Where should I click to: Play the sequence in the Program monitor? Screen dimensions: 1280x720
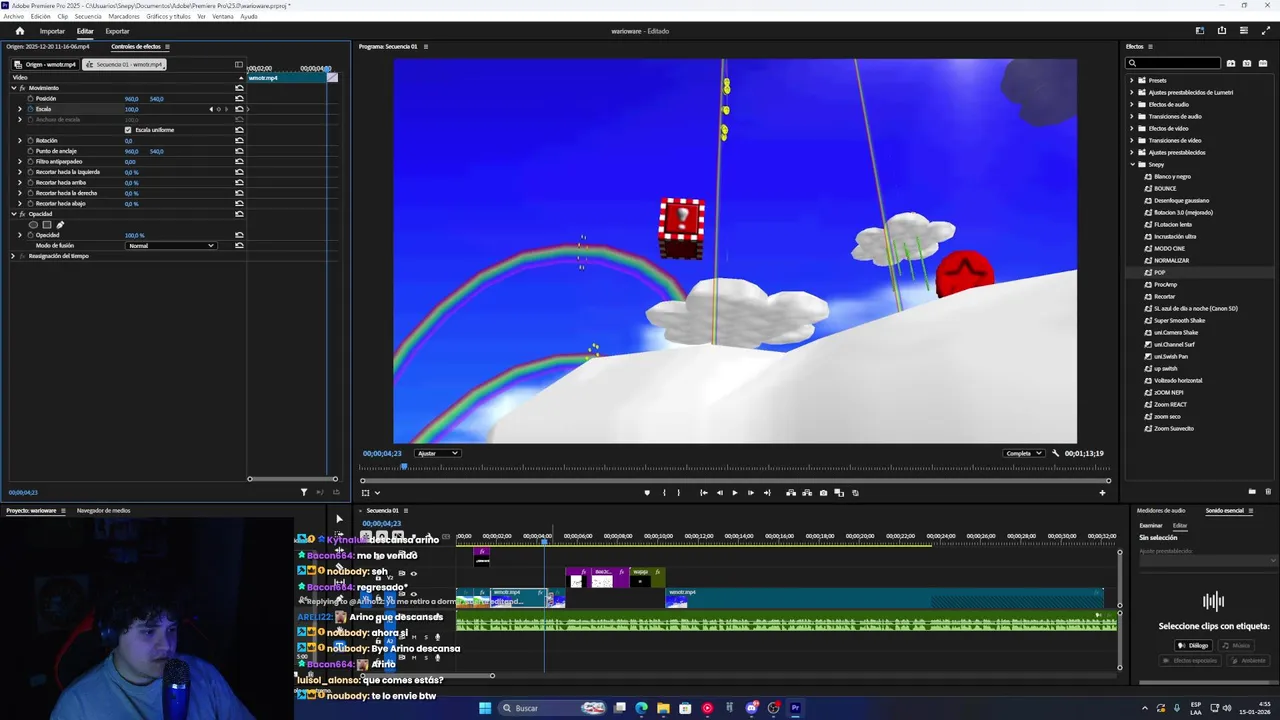[735, 492]
